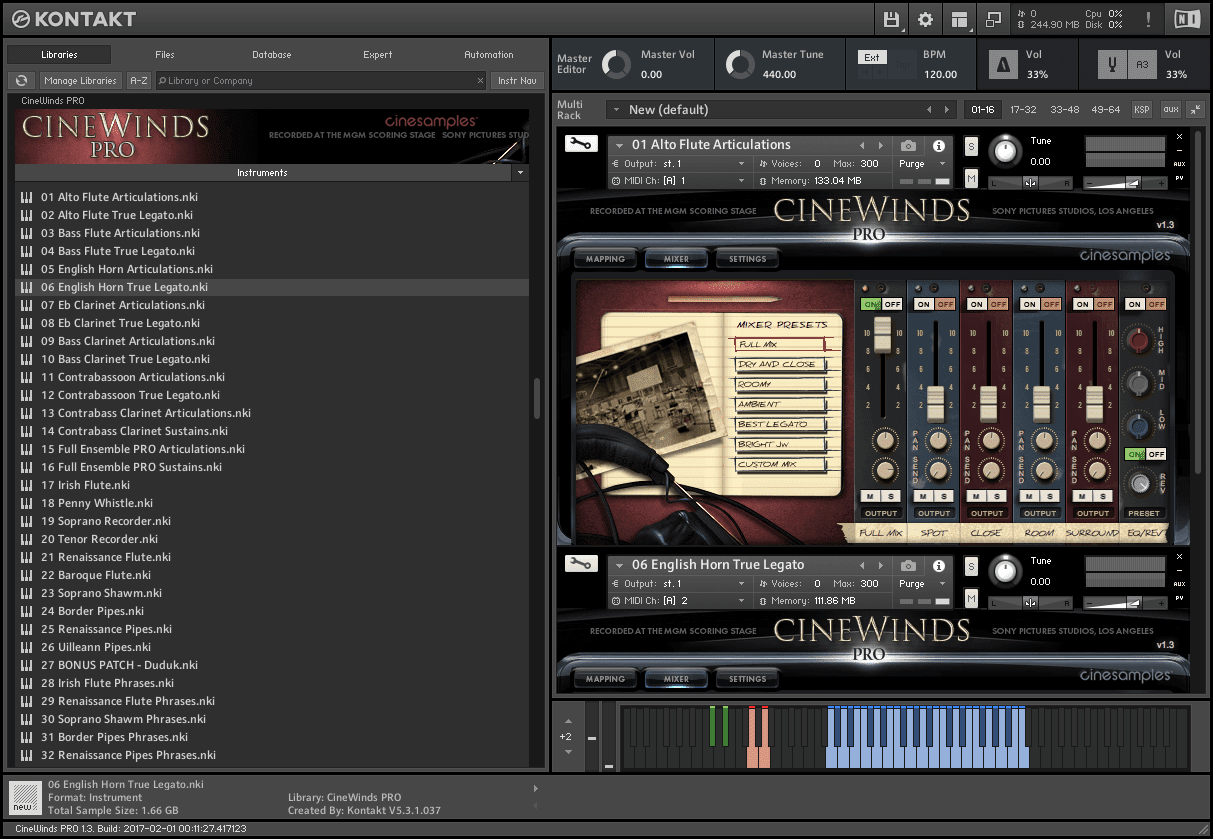Click the minimized view icon

coord(993,19)
